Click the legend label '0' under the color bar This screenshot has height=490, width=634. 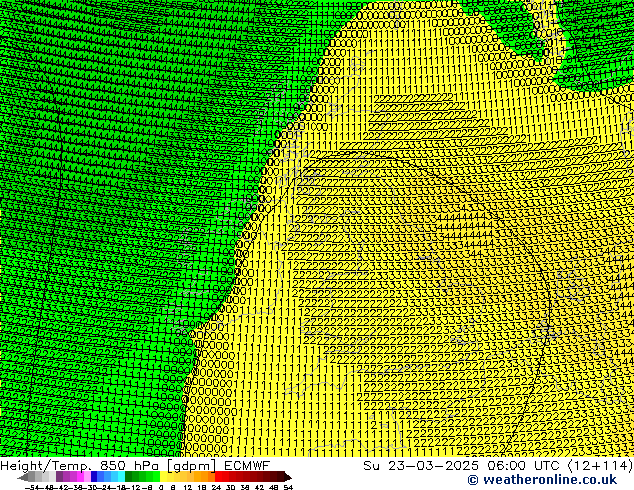click(161, 487)
